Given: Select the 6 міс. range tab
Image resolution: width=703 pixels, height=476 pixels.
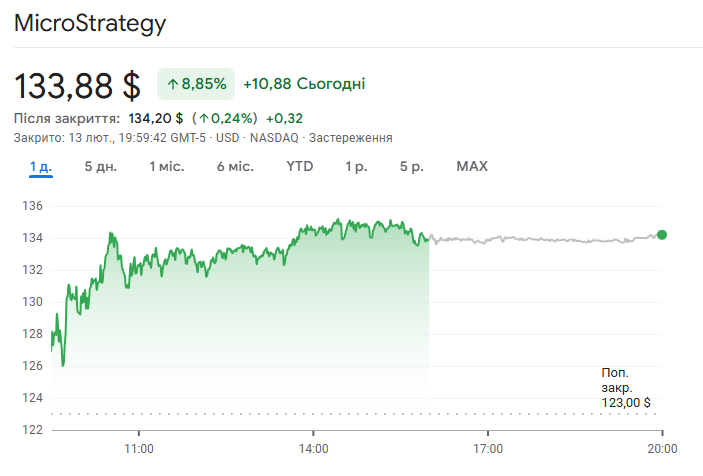Looking at the screenshot, I should coord(235,166).
